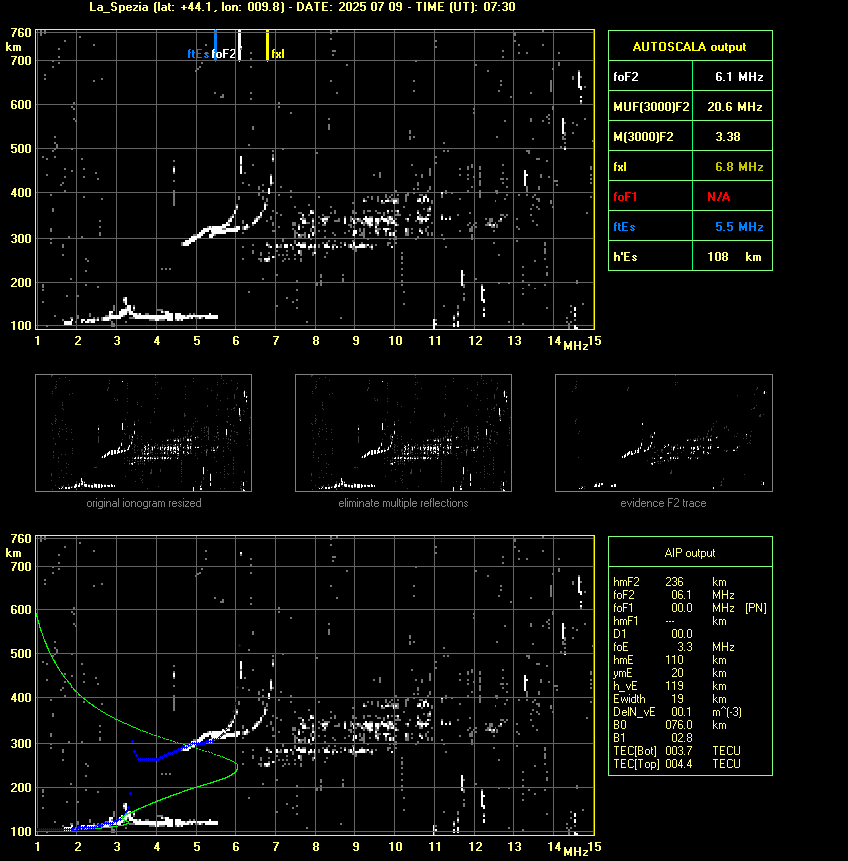848x861 pixels.
Task: Click the yellow fxI marker label
Action: coord(278,54)
